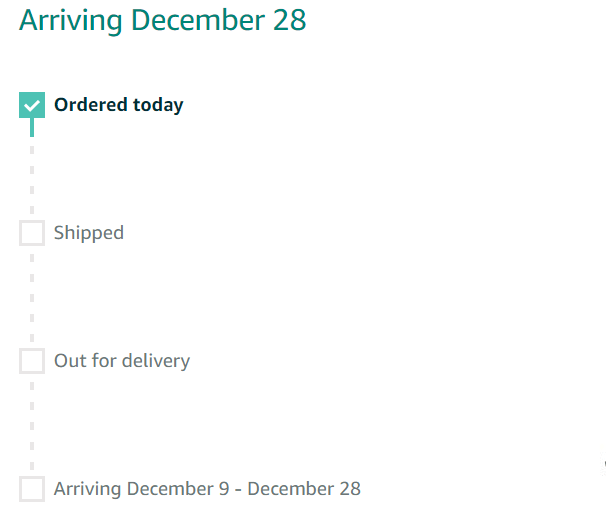Image resolution: width=606 pixels, height=519 pixels.
Task: Click the solid teal progress segment
Action: point(32,127)
